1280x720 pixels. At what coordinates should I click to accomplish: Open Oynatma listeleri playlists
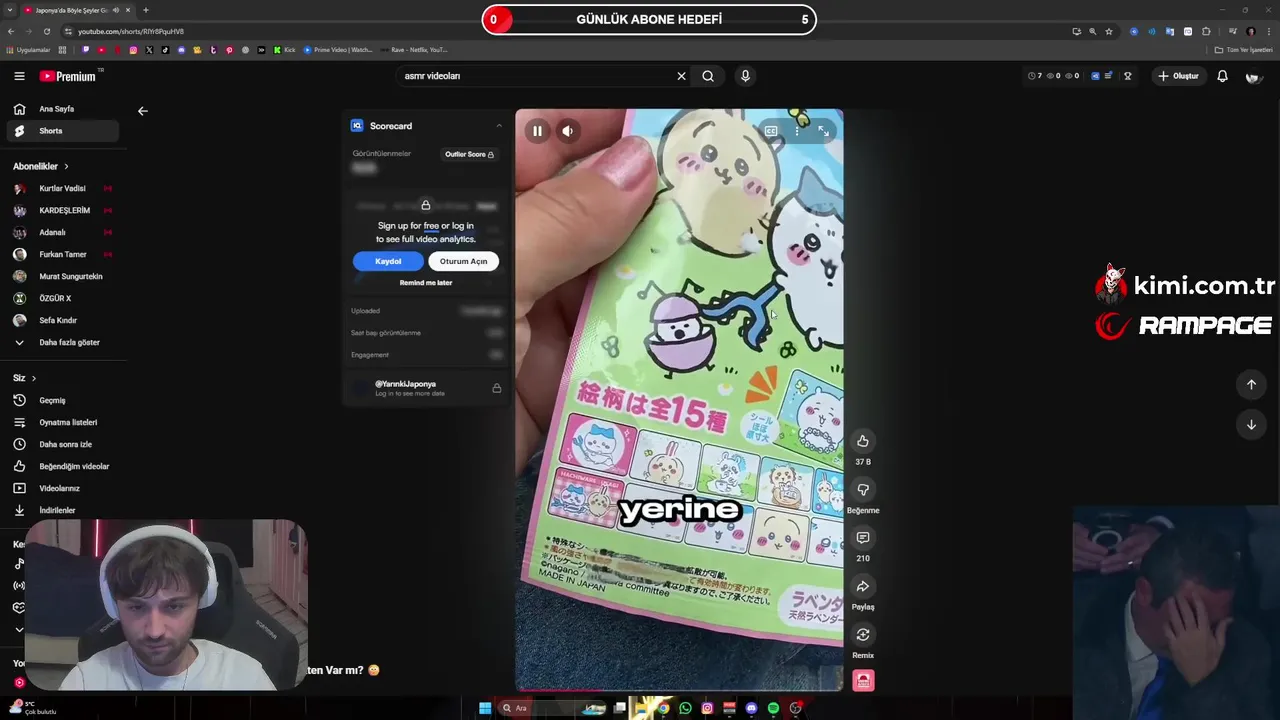62,422
